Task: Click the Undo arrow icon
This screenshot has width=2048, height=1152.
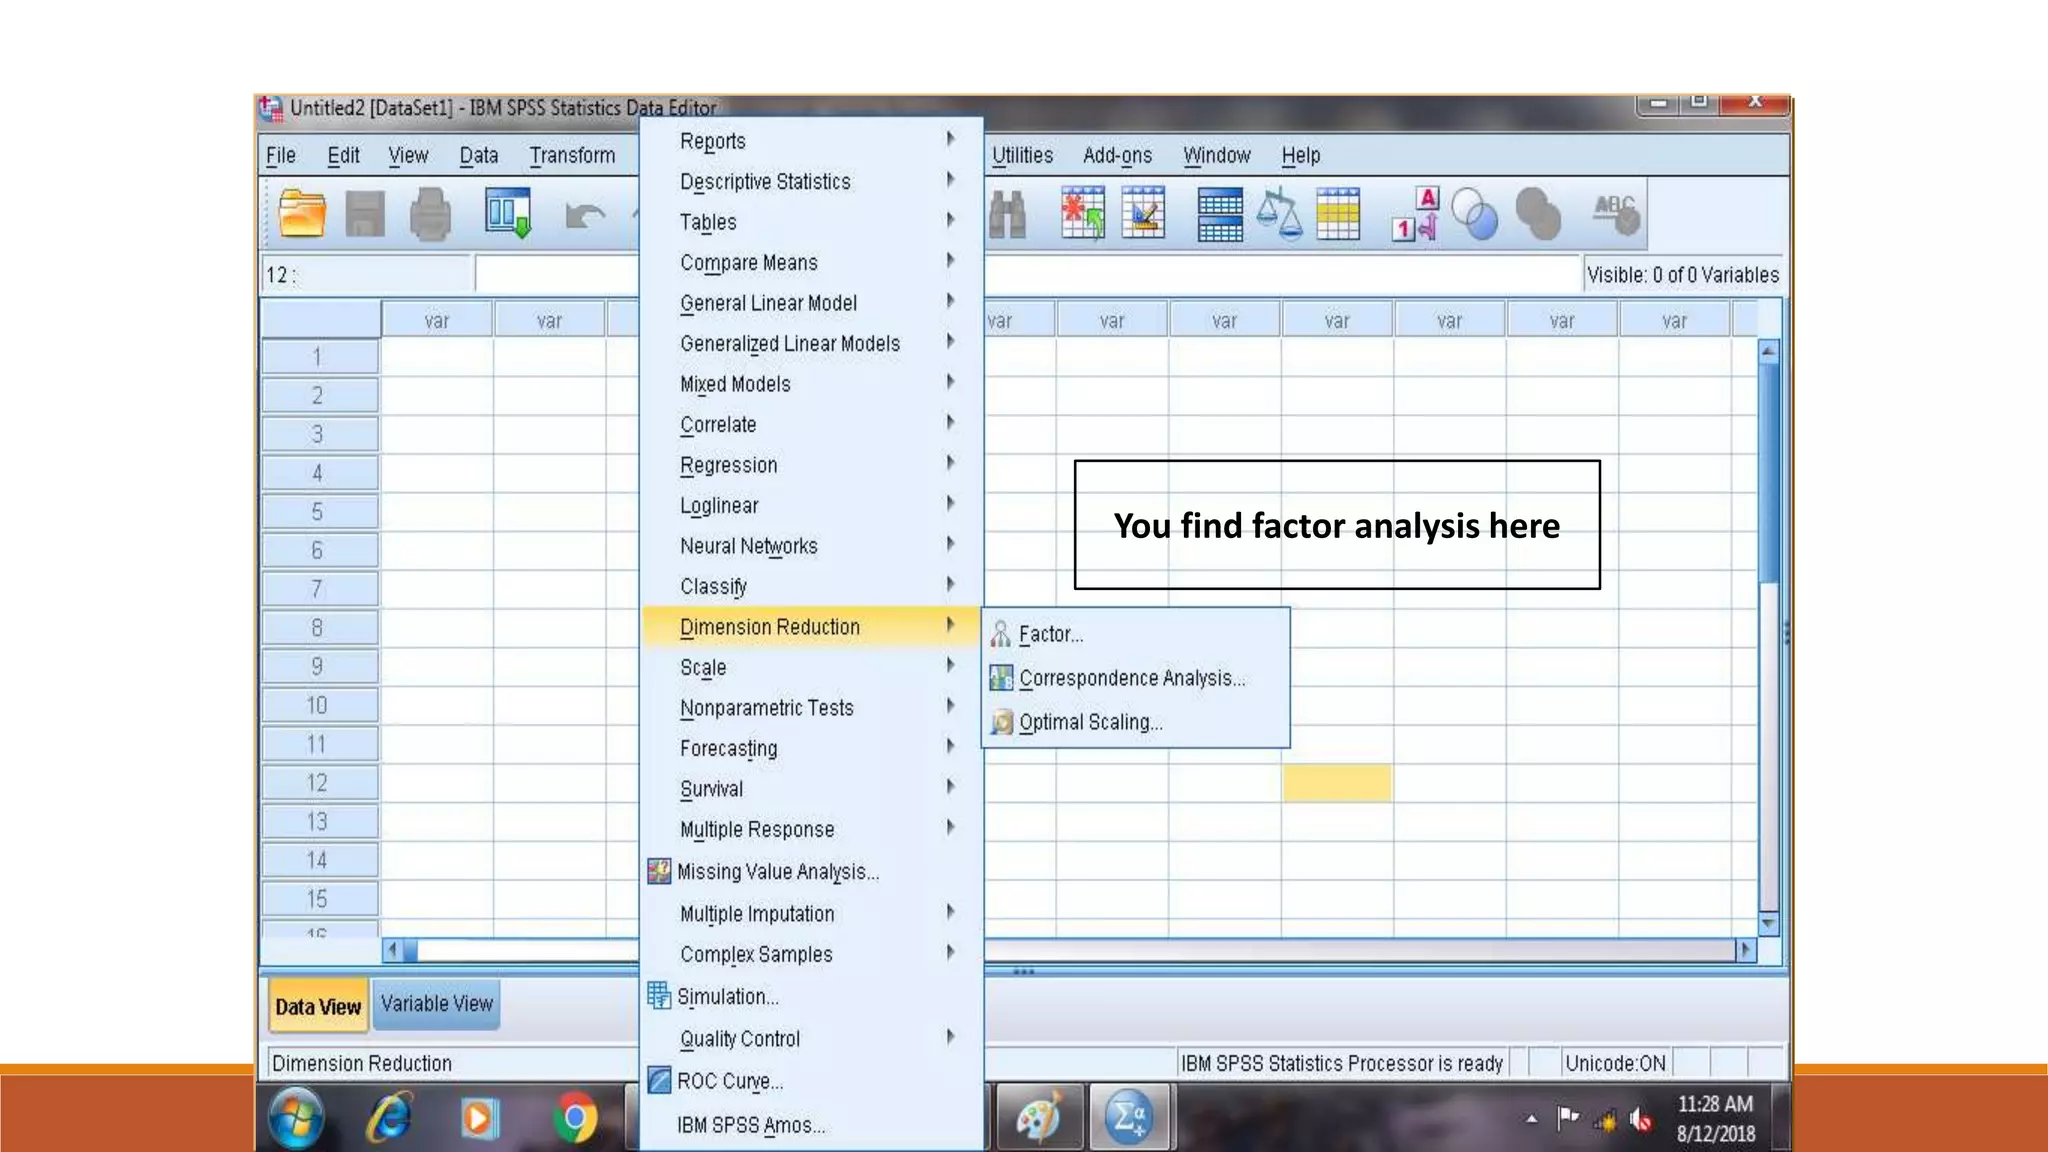Action: pos(585,215)
